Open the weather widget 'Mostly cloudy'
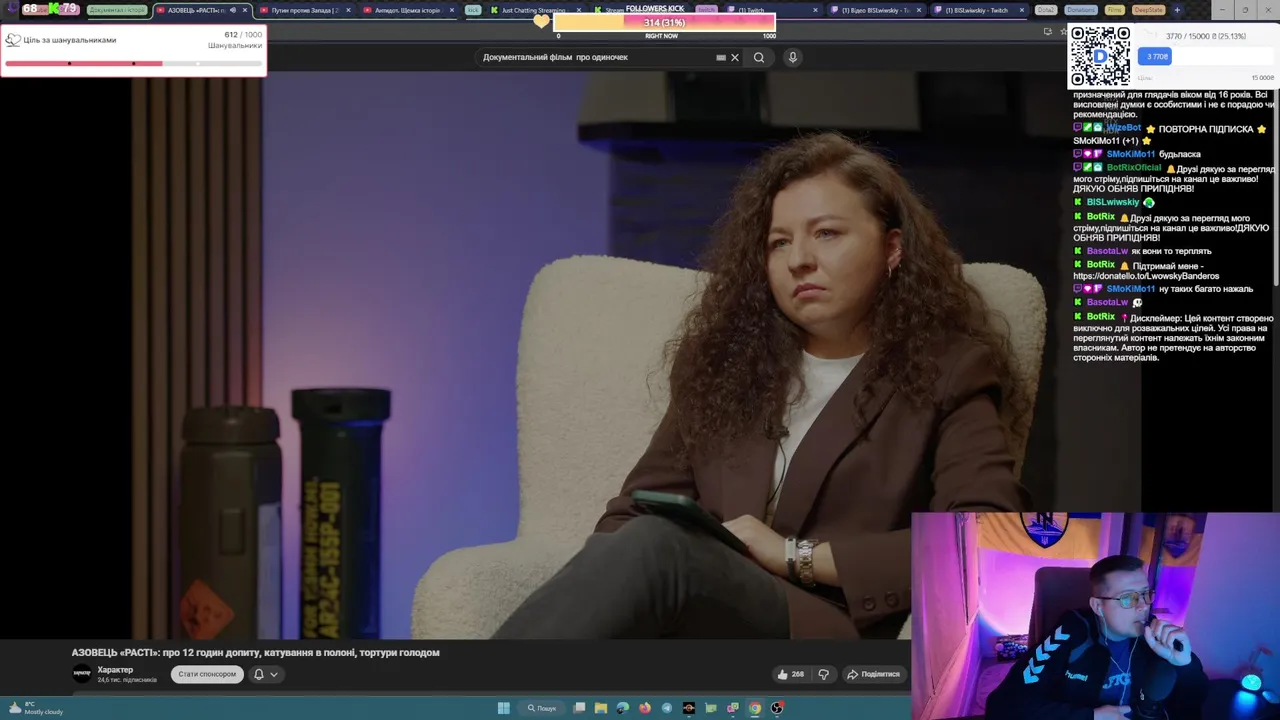The height and width of the screenshot is (720, 1280). 35,708
